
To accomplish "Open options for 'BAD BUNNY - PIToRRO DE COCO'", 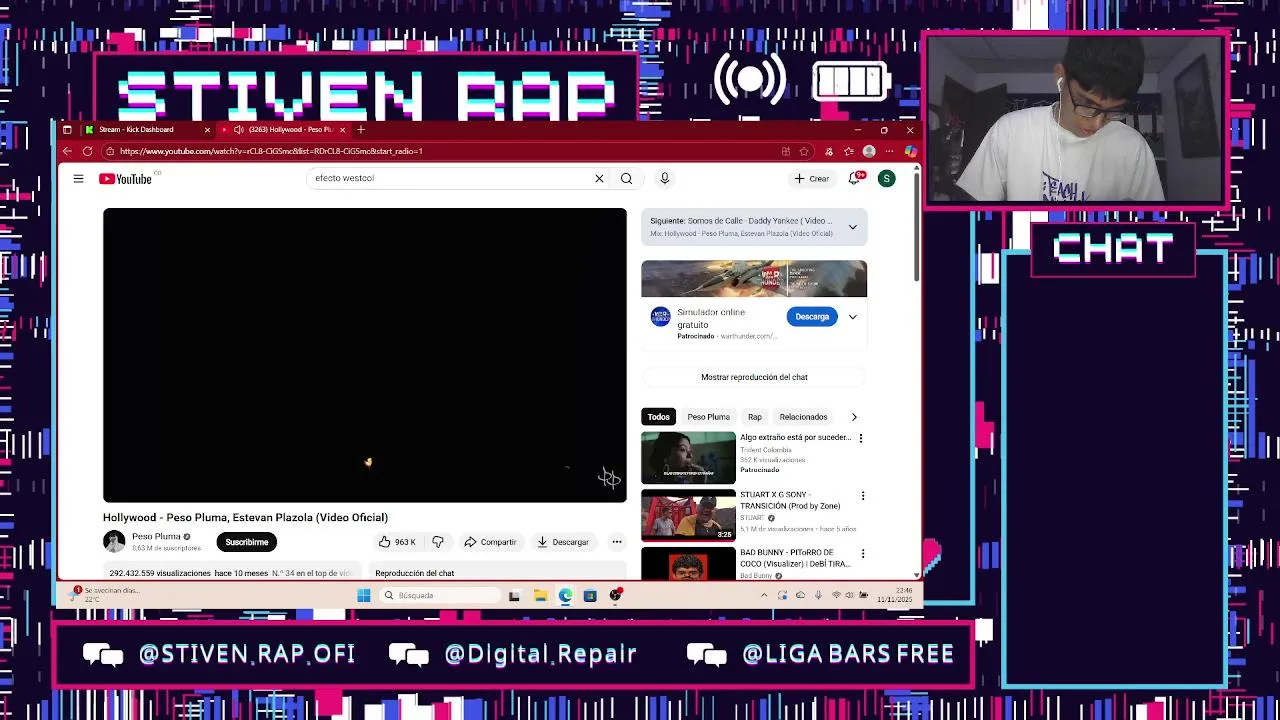I will (863, 553).
